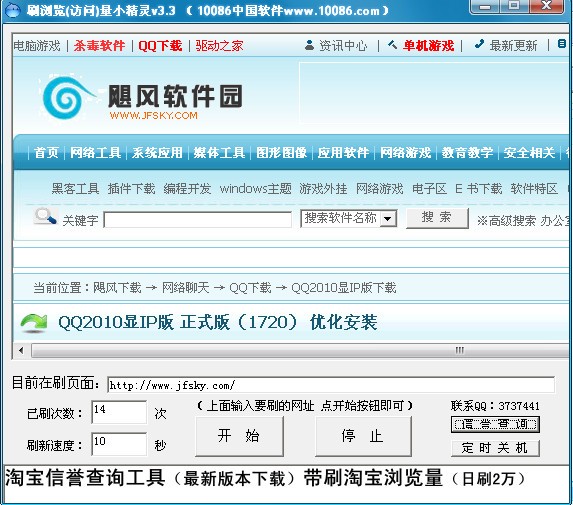Open the 单机游戏 link
The width and height of the screenshot is (573, 505).
(x=429, y=46)
